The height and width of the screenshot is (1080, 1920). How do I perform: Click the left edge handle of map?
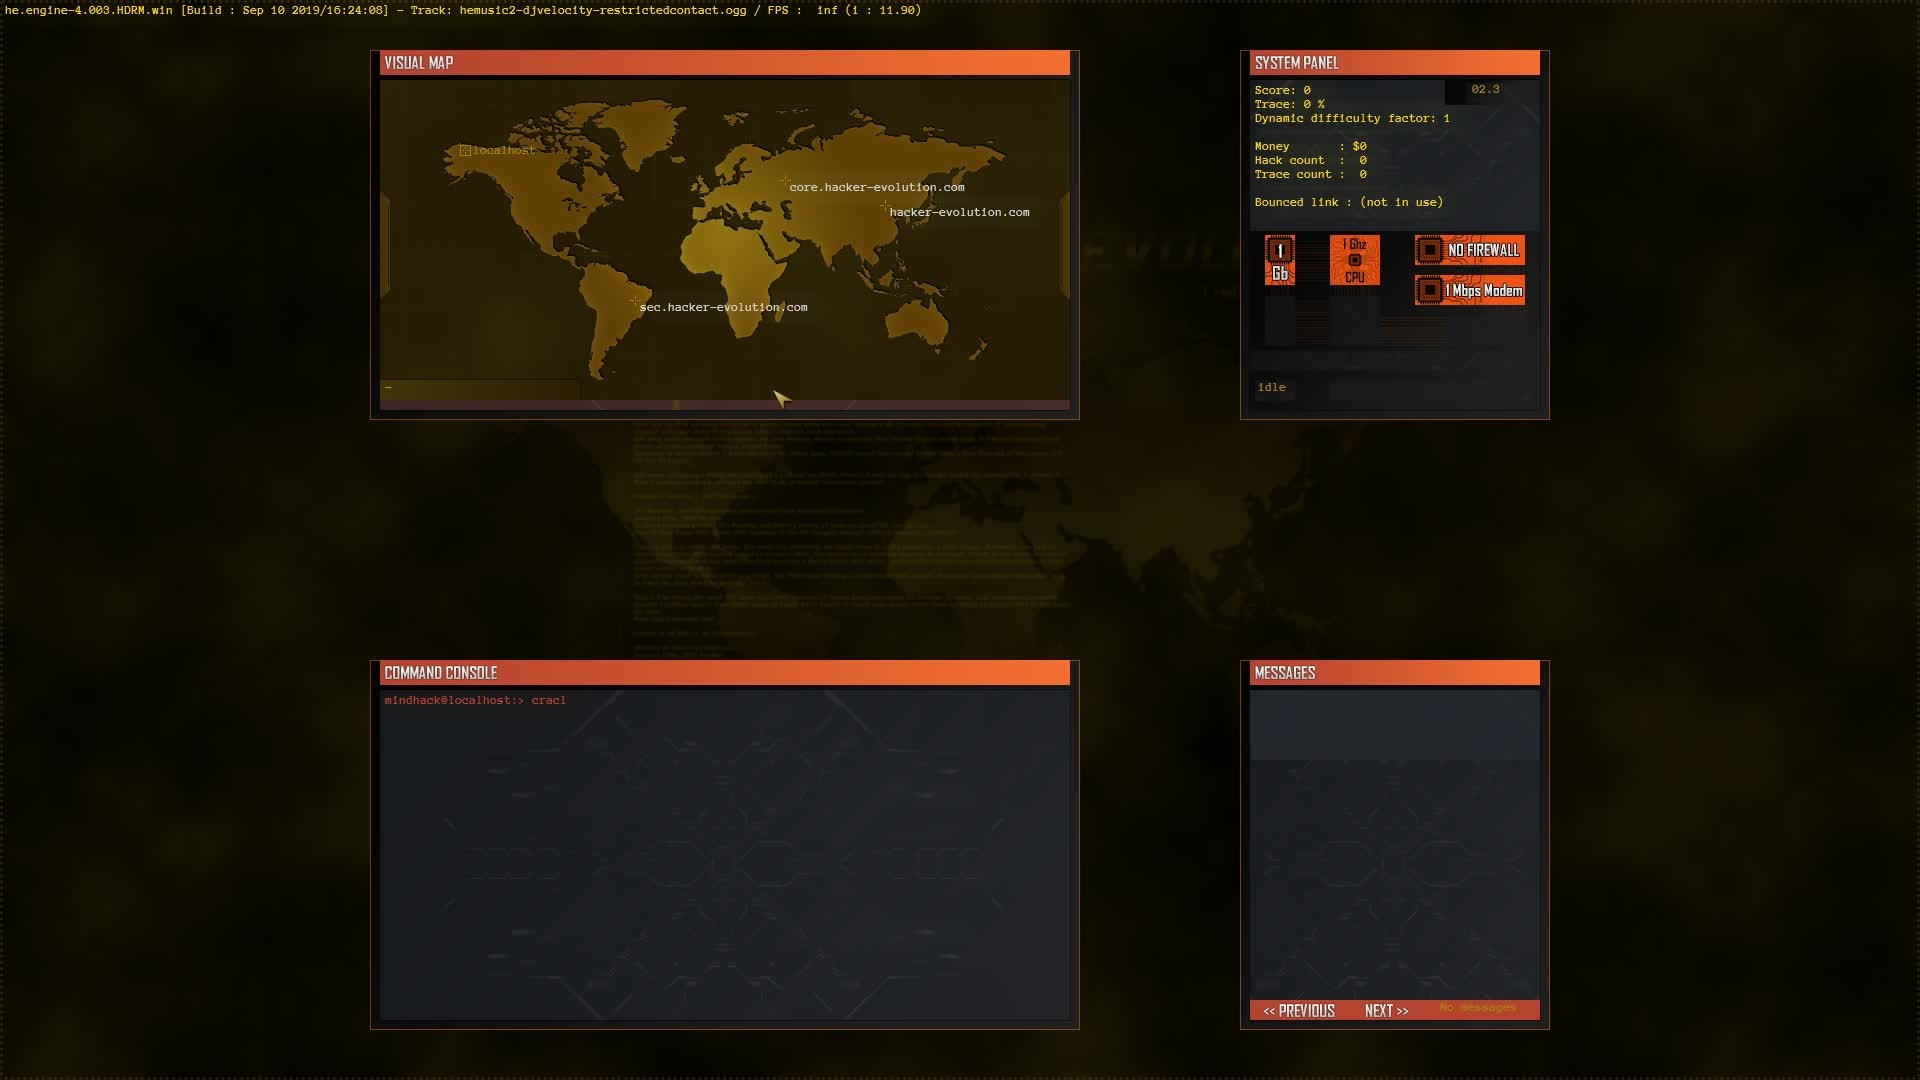coord(385,245)
